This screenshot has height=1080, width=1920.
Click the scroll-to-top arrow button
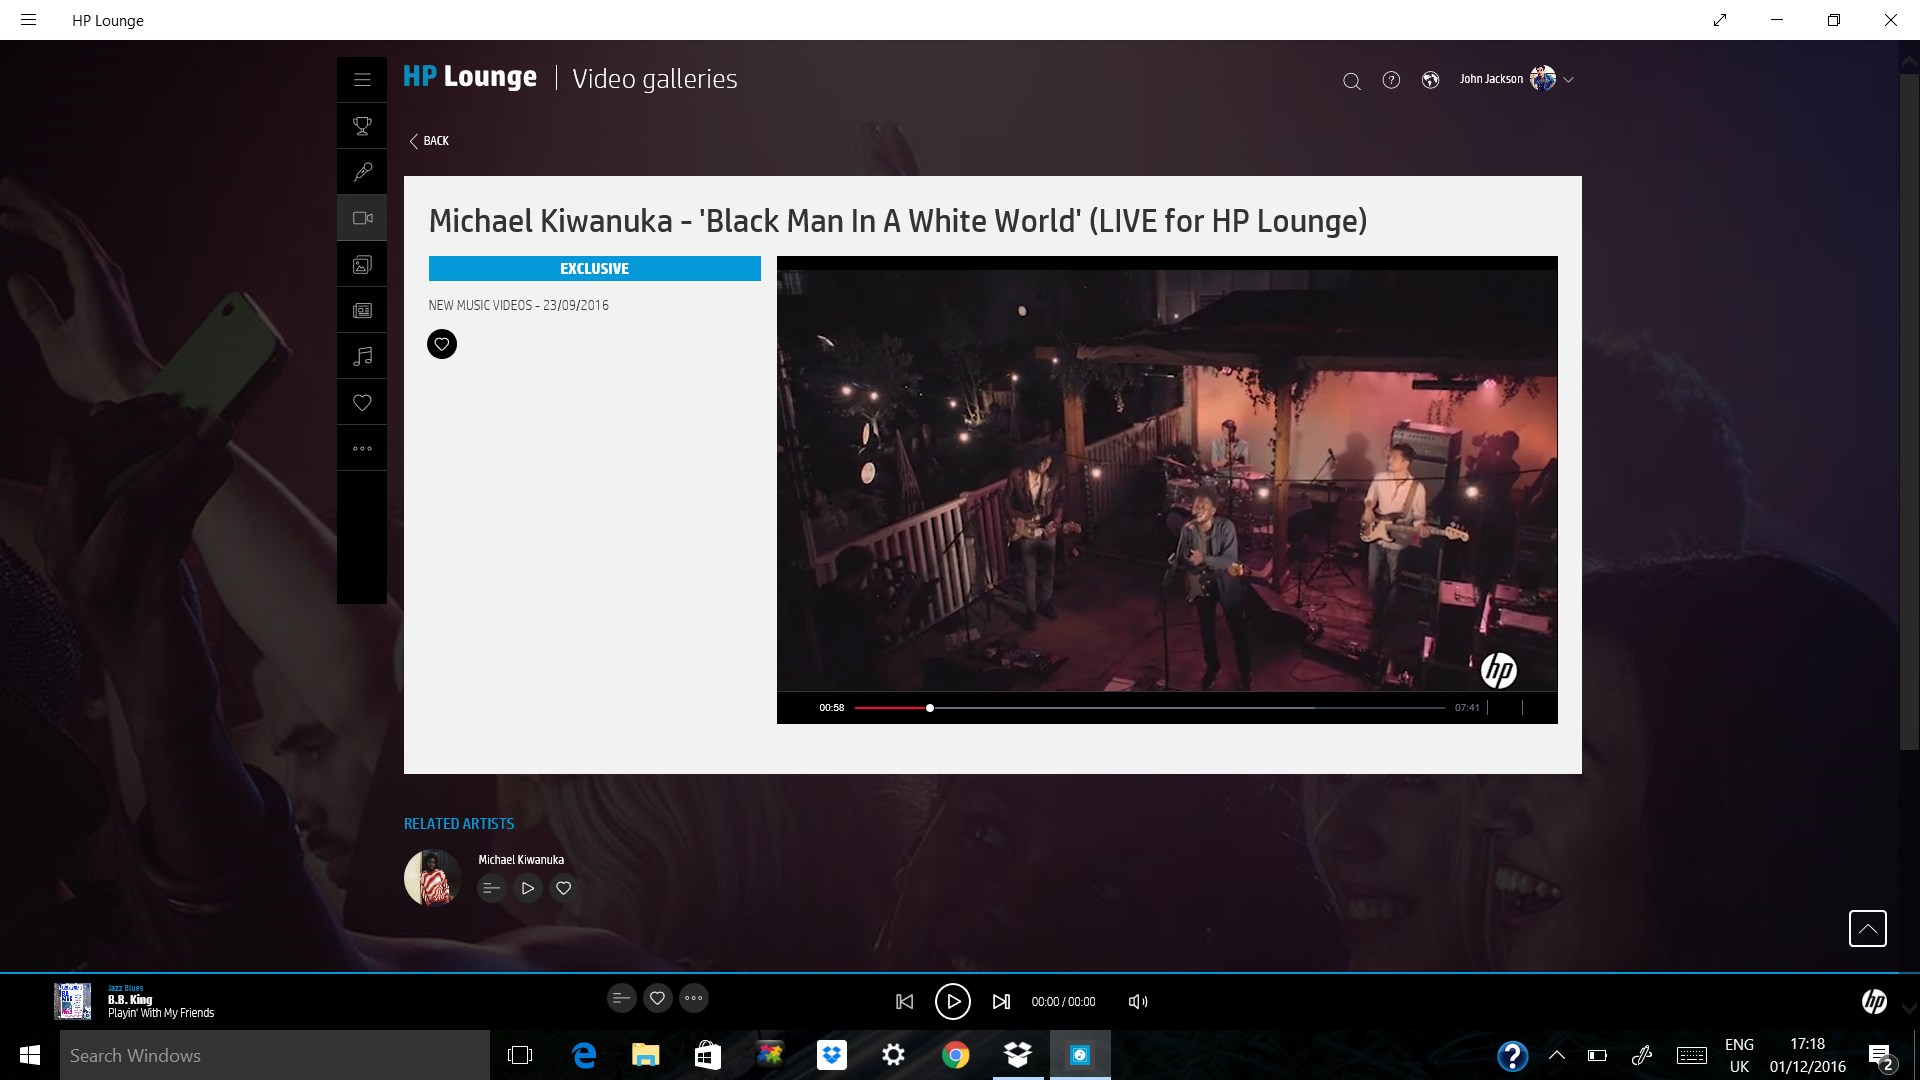pos(1867,928)
